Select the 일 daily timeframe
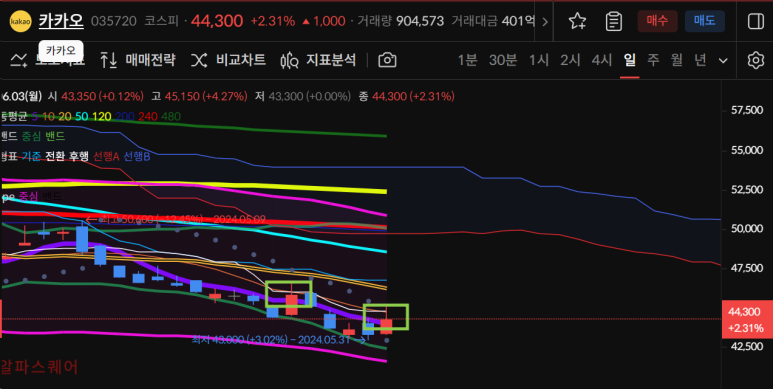Screen dimensions: 773x389 point(630,60)
